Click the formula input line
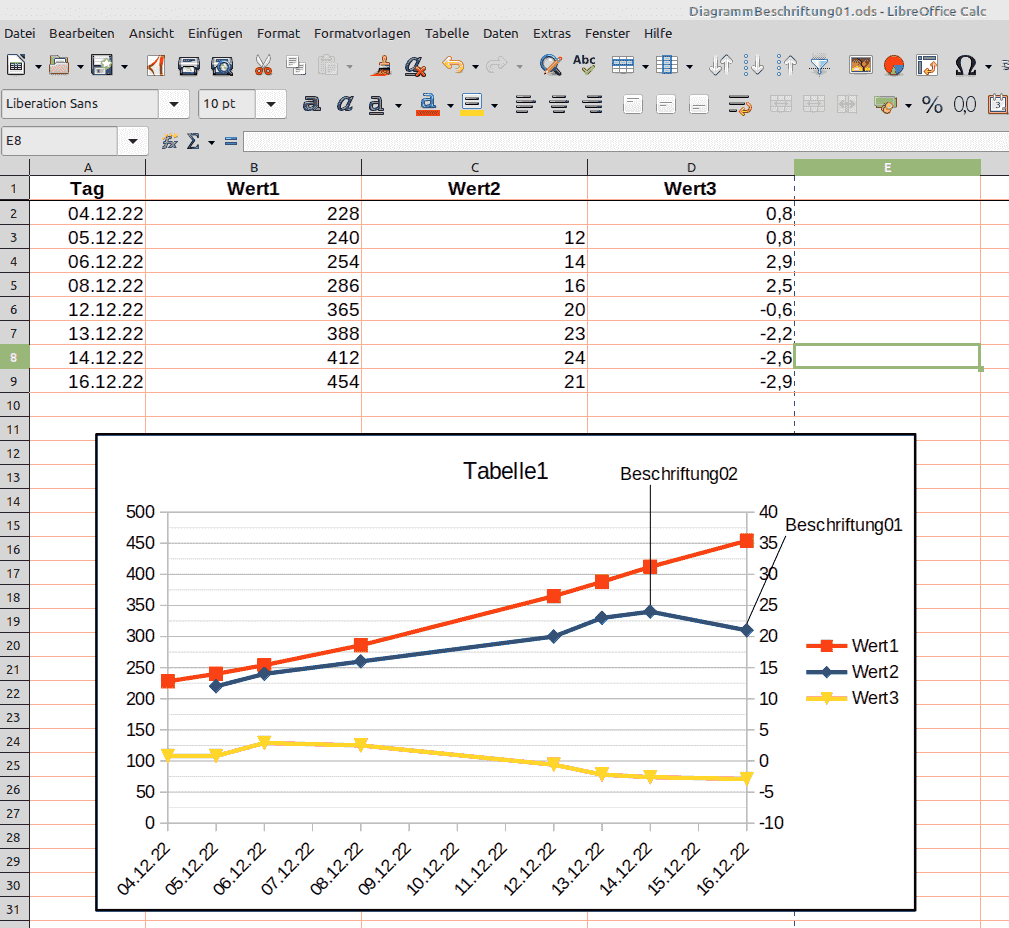 point(626,141)
